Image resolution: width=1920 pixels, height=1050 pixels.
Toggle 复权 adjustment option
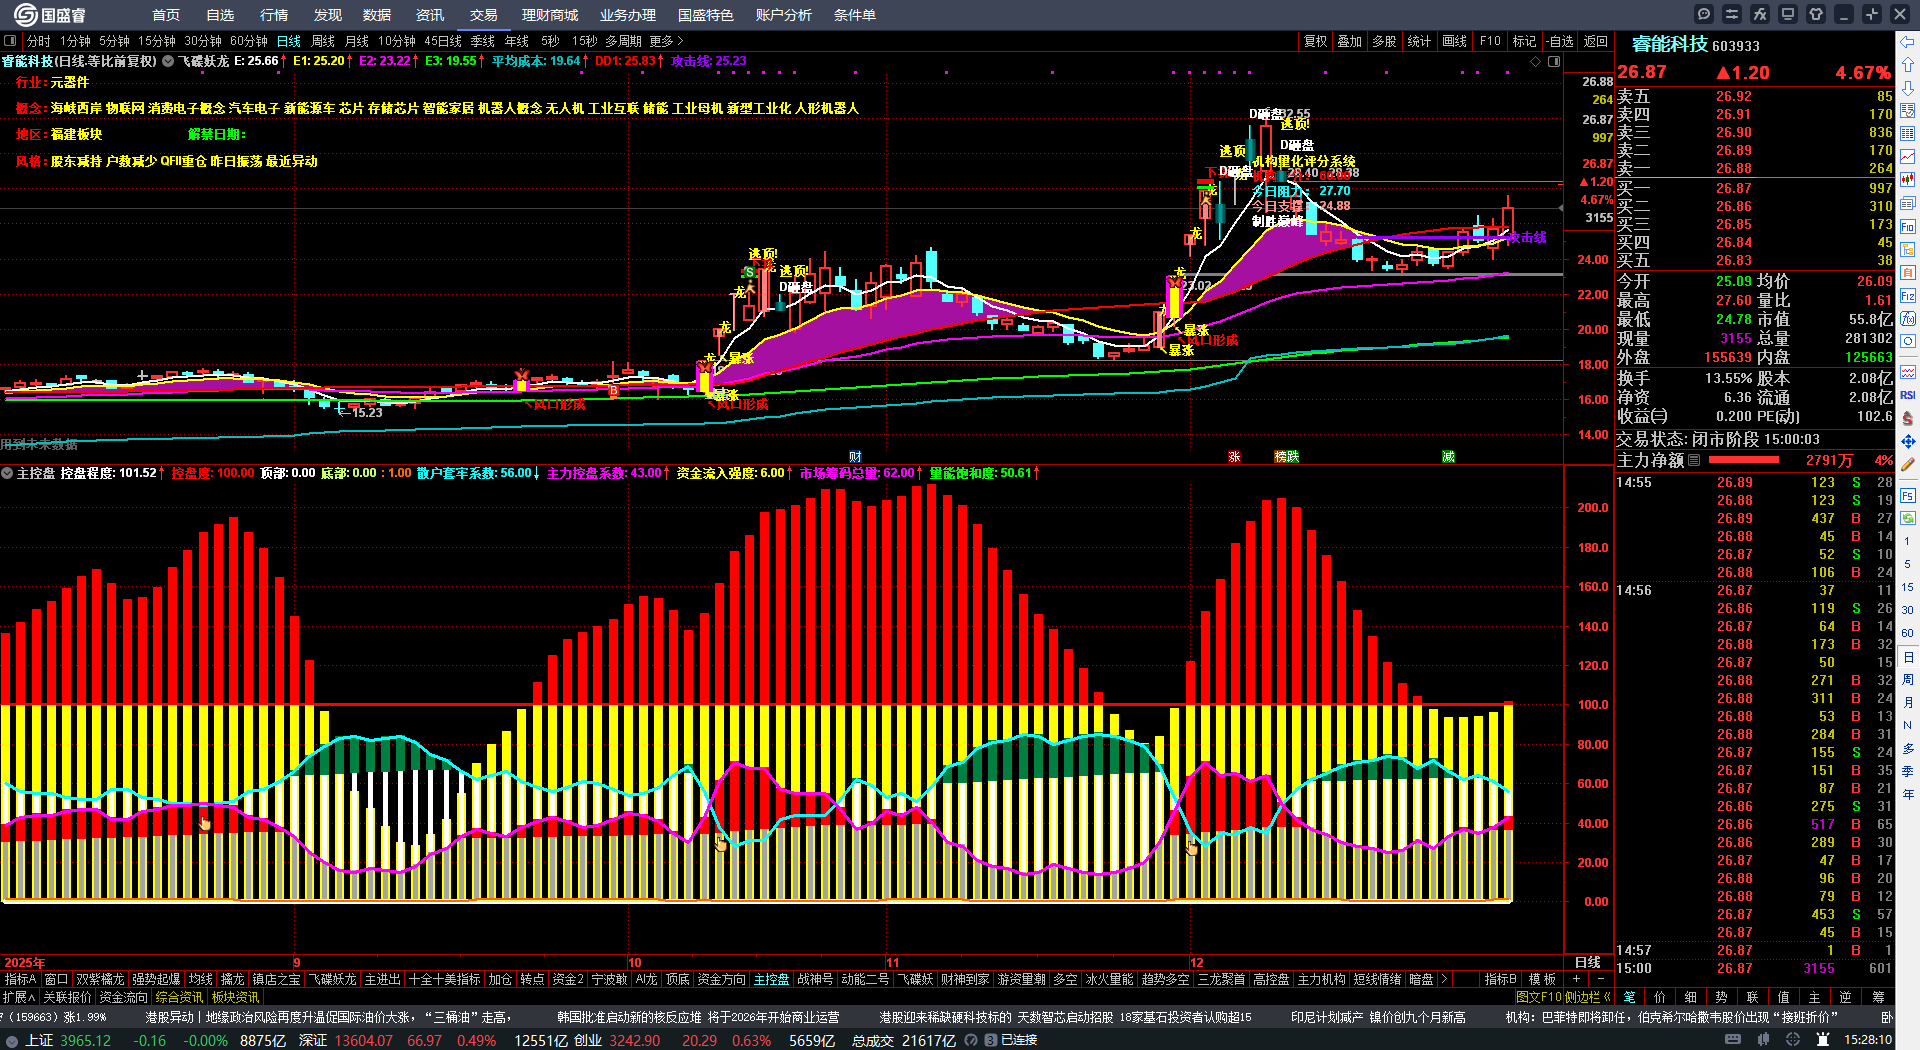click(x=1315, y=41)
